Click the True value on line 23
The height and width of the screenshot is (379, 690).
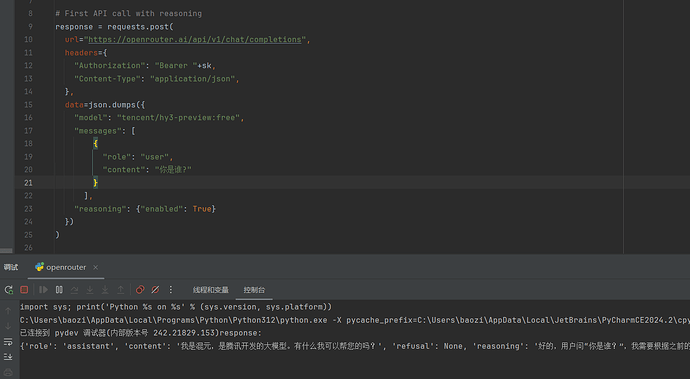(x=202, y=209)
